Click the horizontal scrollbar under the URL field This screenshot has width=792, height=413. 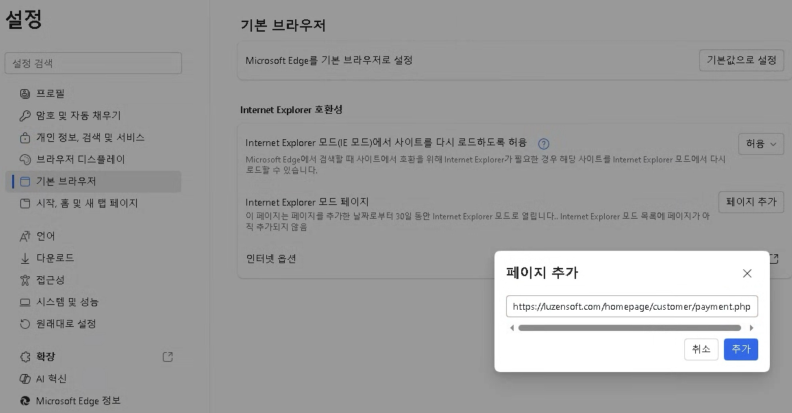click(630, 327)
